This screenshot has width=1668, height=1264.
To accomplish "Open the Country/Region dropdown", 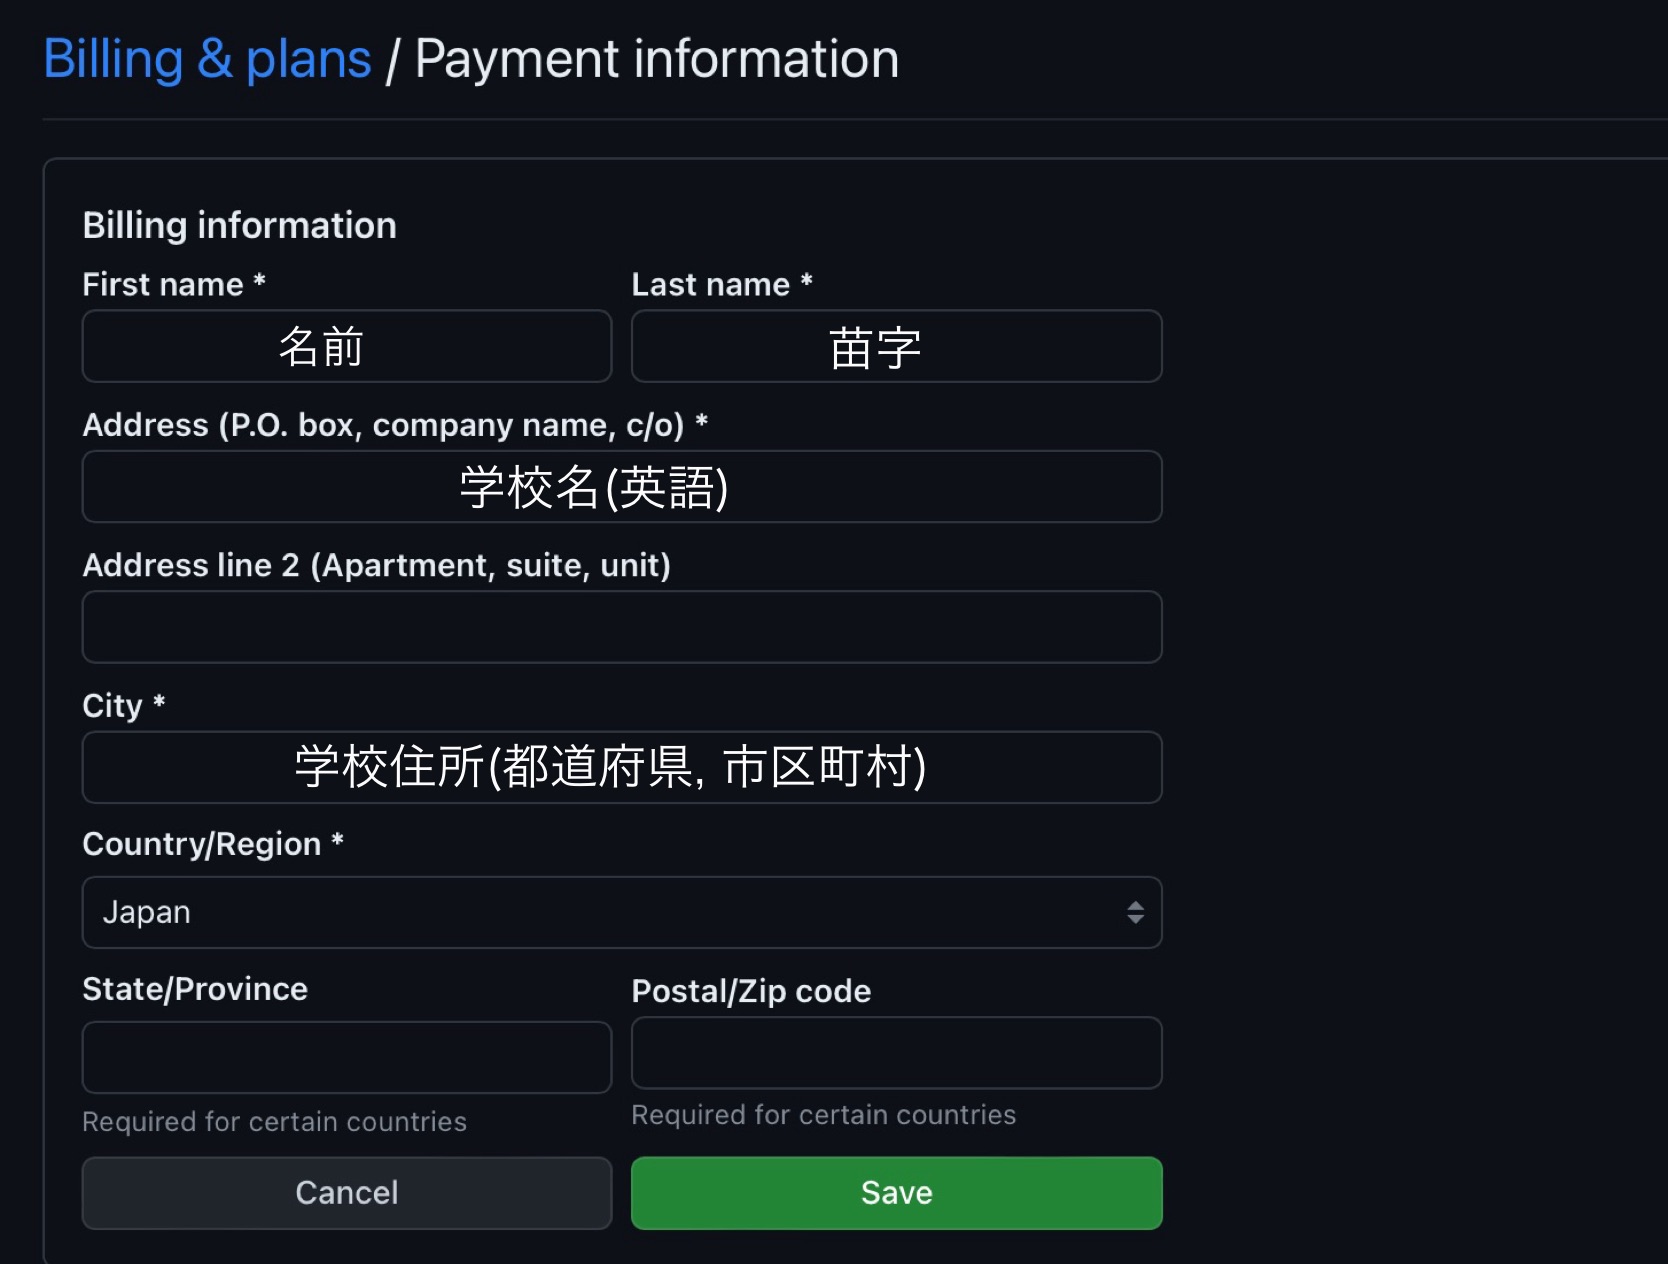I will [620, 912].
